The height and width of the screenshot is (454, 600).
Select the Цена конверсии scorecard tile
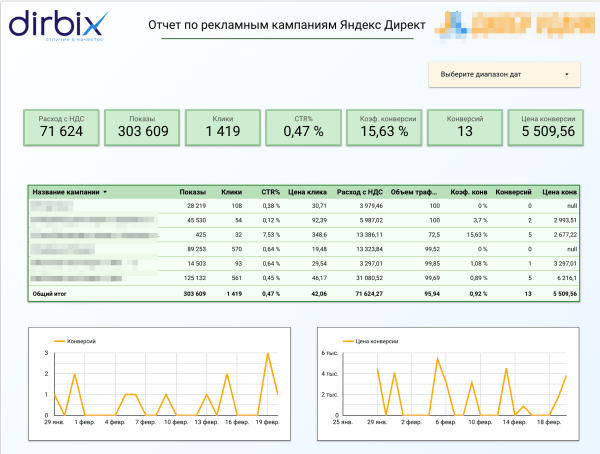pos(547,125)
